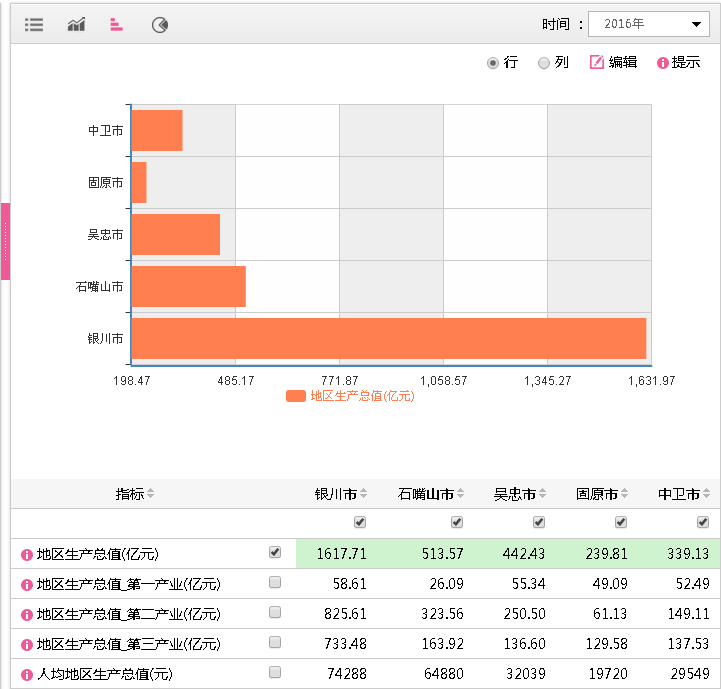Click the 人均地区生产总值(元) row label
The height and width of the screenshot is (689, 721).
[x=104, y=674]
